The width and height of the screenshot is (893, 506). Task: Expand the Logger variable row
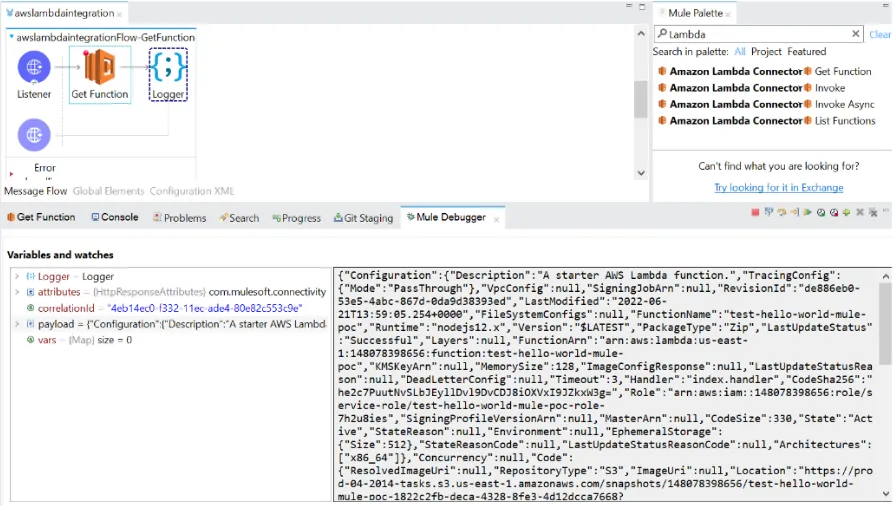pyautogui.click(x=17, y=276)
